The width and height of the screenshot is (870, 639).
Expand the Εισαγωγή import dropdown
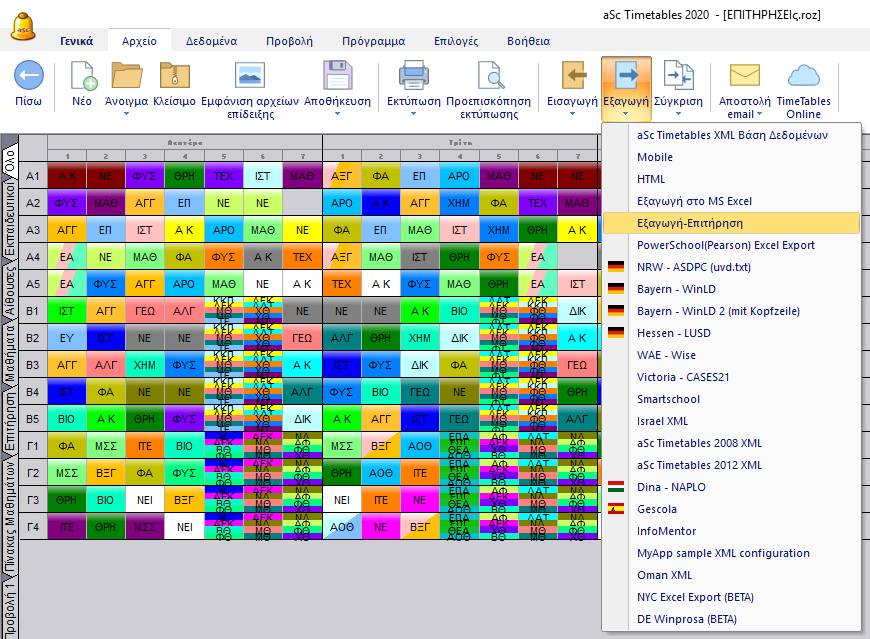click(572, 114)
